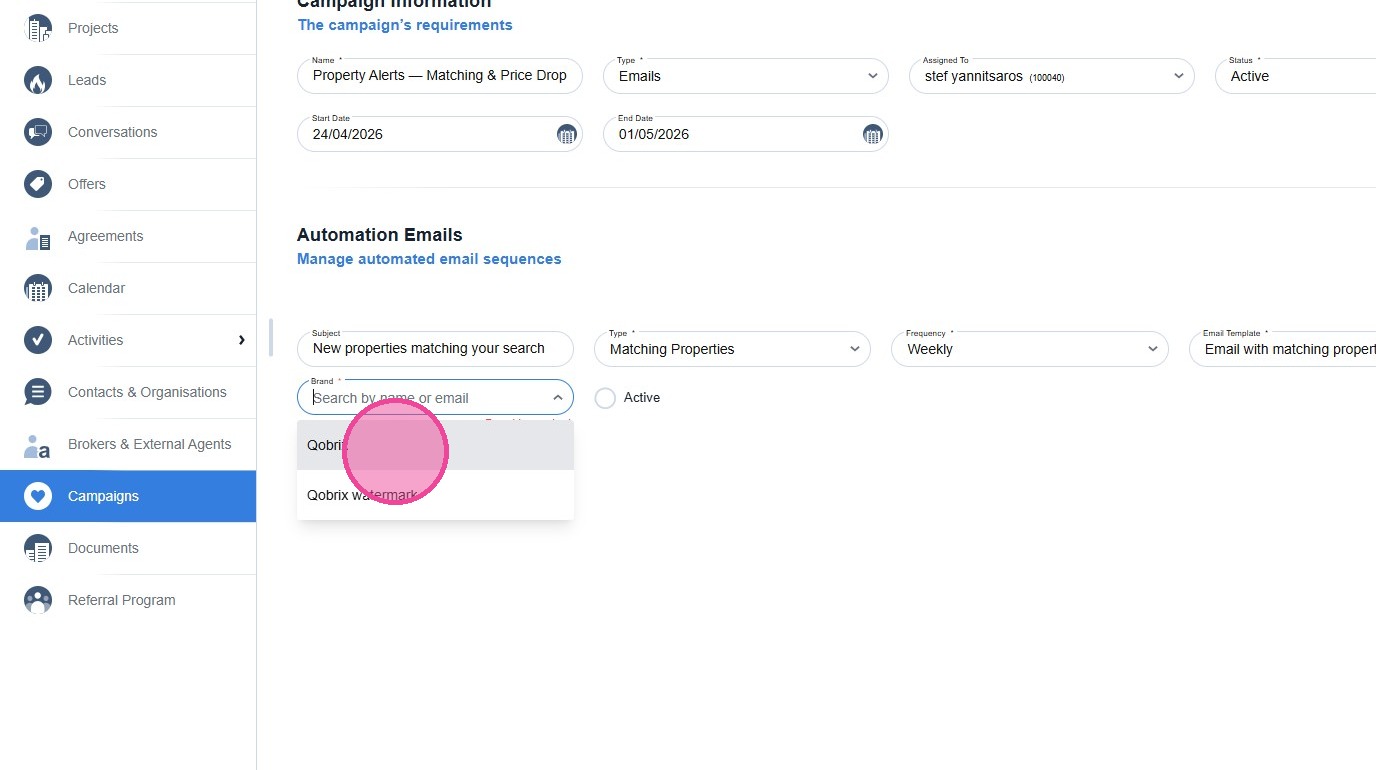Viewport: 1376px width, 770px height.
Task: Click the email Subject input field
Action: coord(435,349)
